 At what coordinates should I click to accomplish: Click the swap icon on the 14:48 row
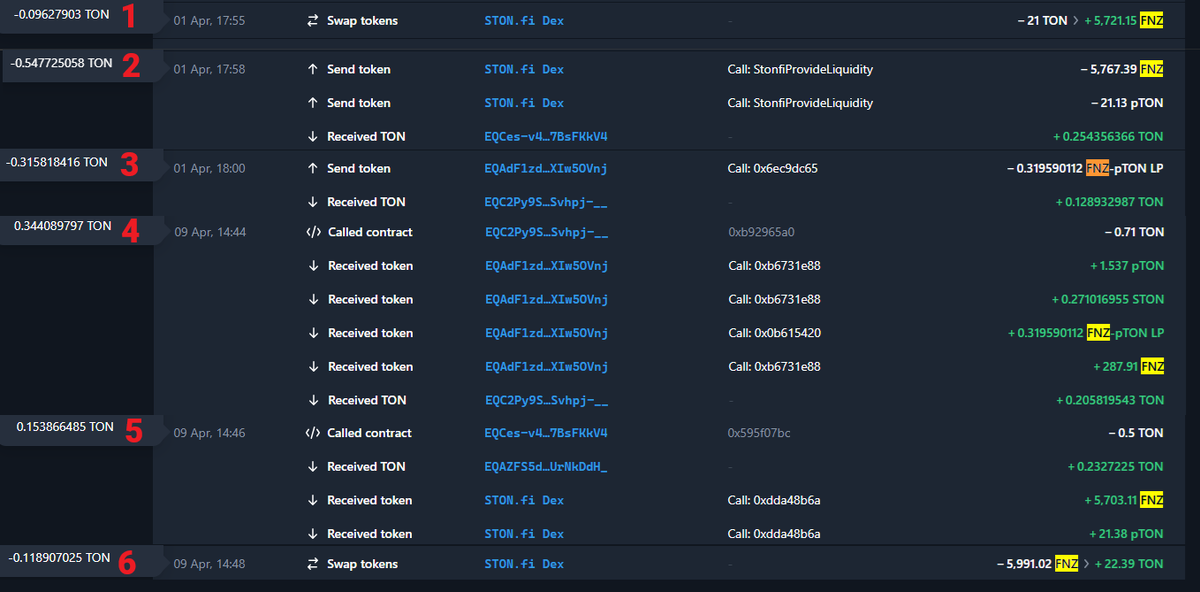point(313,564)
